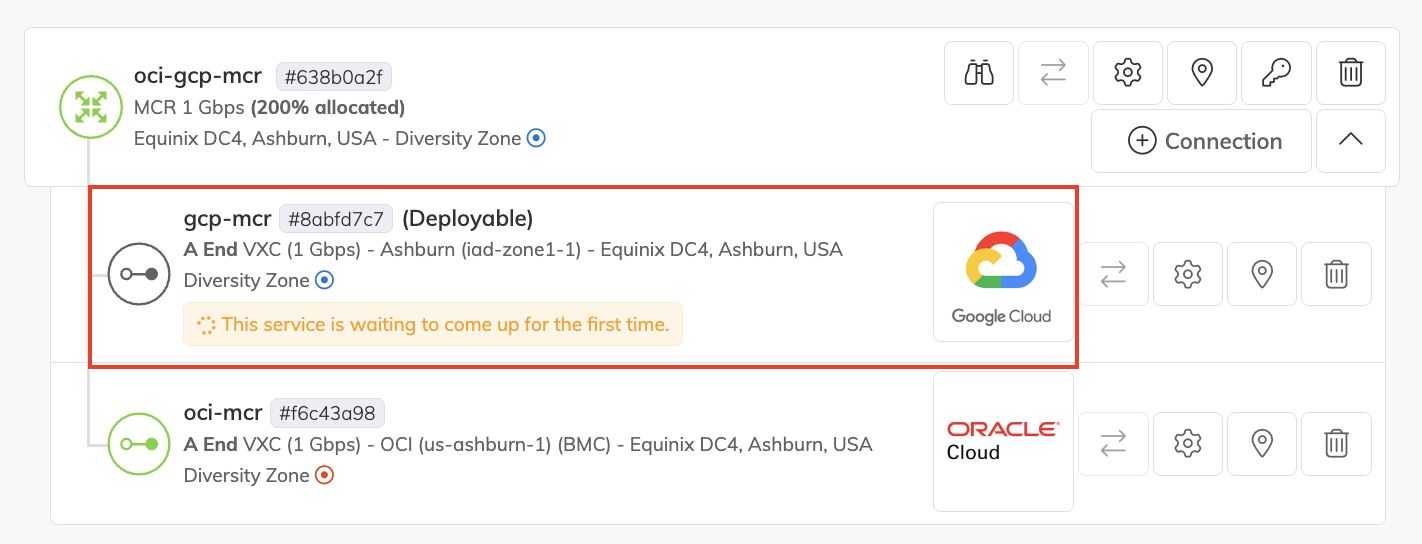1422x544 pixels.
Task: Collapse the oci-gcp-mcr connections list
Action: [x=1350, y=141]
